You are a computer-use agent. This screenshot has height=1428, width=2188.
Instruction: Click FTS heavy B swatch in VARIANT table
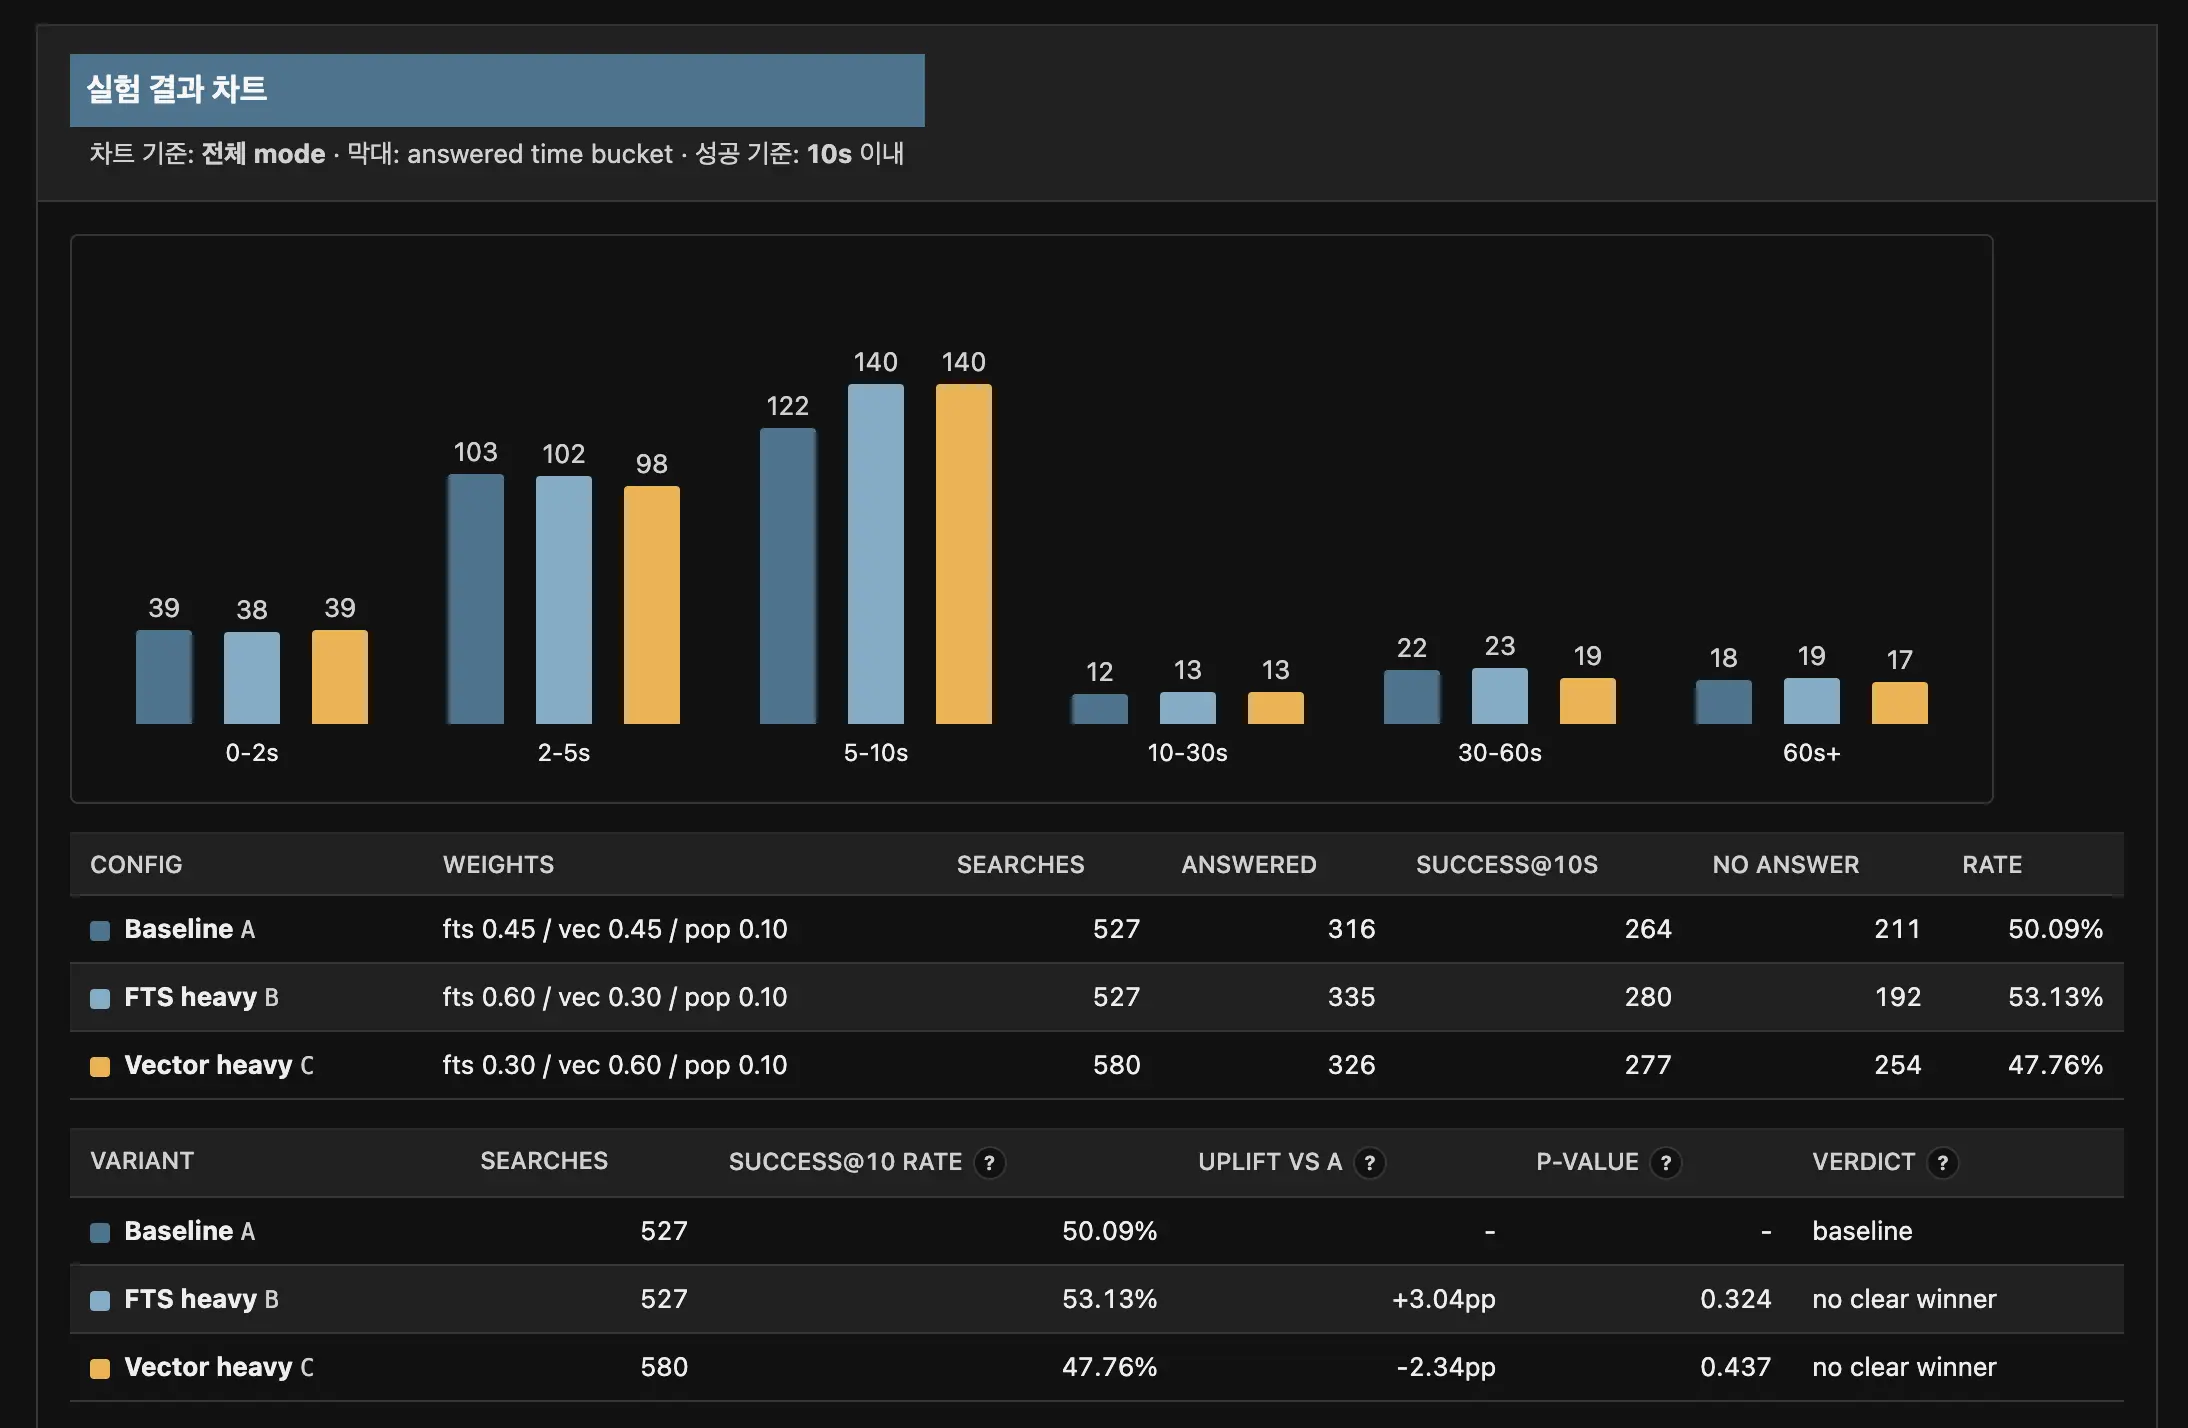100,1301
